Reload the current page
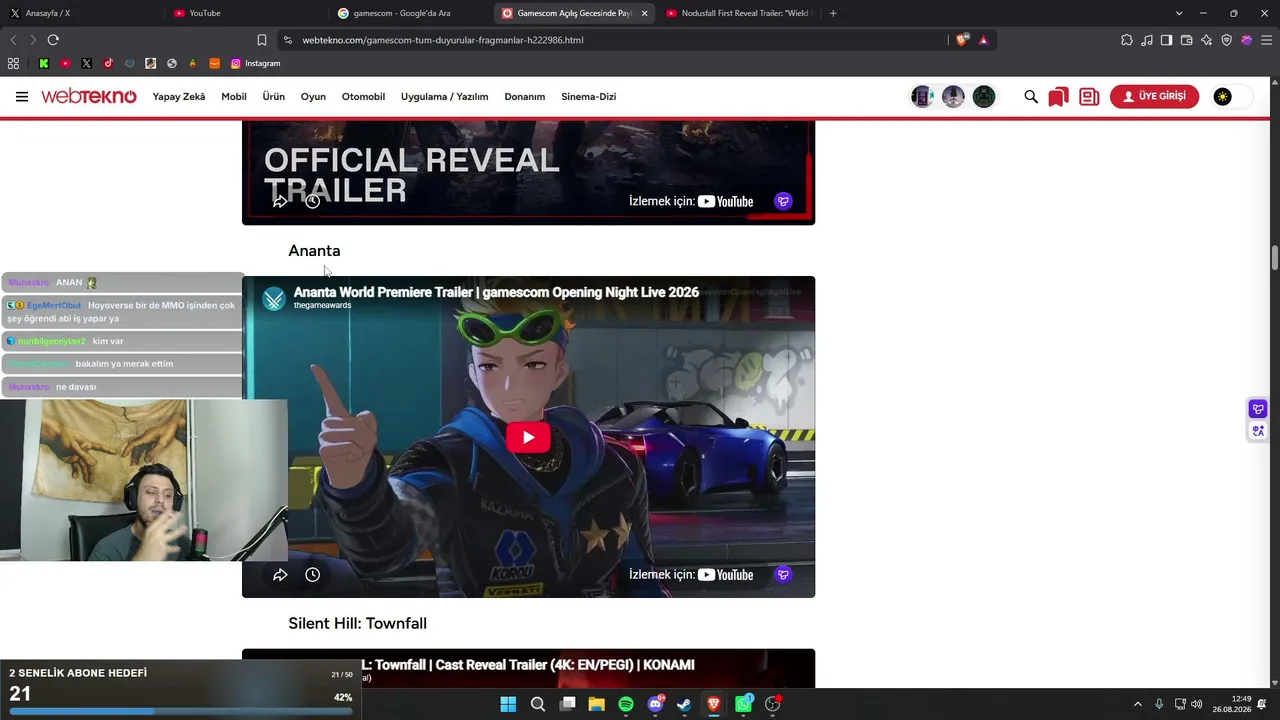The height and width of the screenshot is (720, 1280). pos(53,40)
